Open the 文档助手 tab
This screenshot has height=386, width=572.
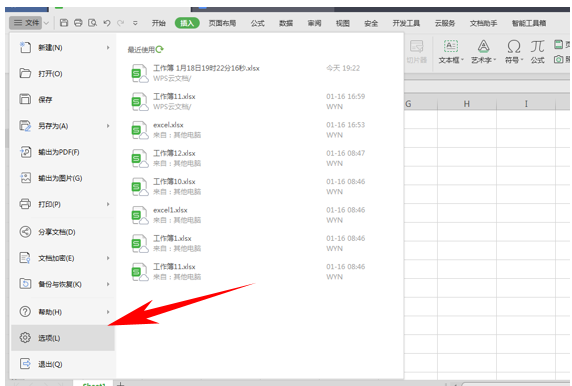[483, 23]
